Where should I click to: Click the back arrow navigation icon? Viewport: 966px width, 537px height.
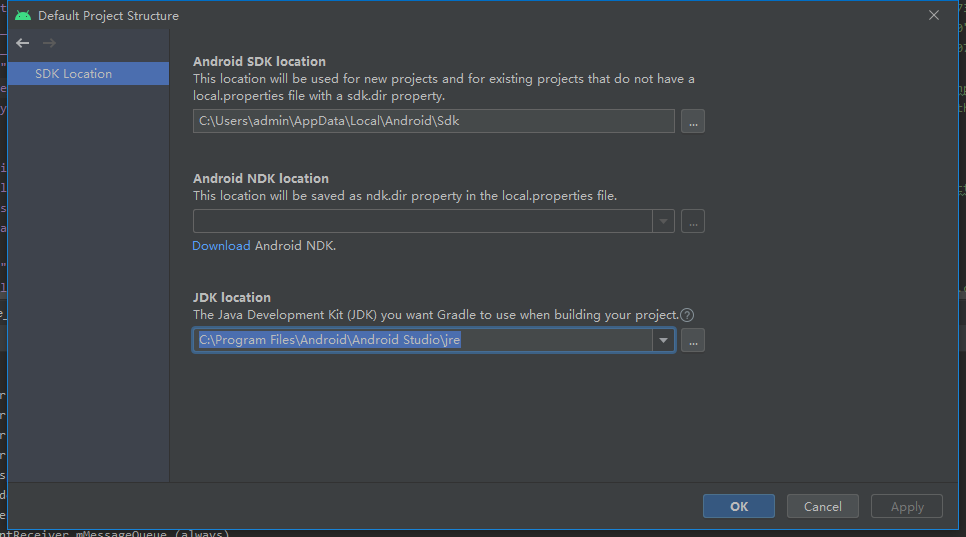coord(23,43)
